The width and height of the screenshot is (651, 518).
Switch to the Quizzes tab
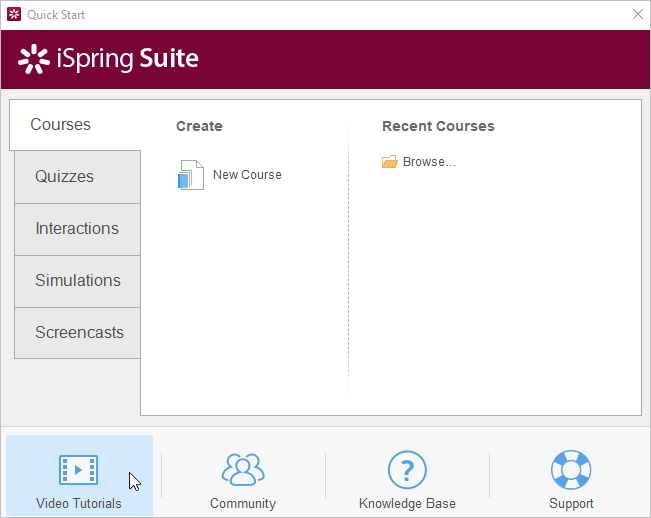(x=65, y=177)
